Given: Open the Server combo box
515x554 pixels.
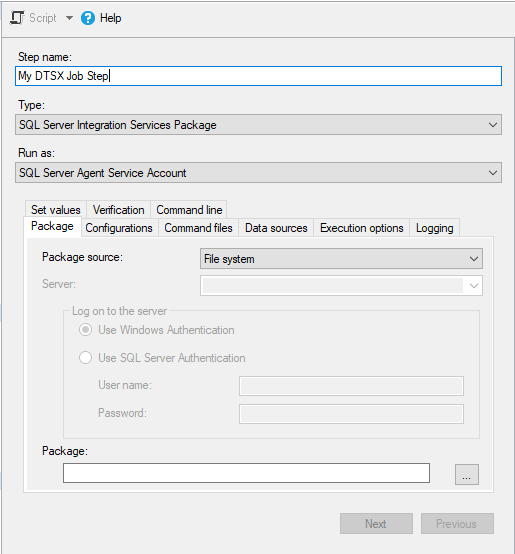Looking at the screenshot, I should [341, 285].
